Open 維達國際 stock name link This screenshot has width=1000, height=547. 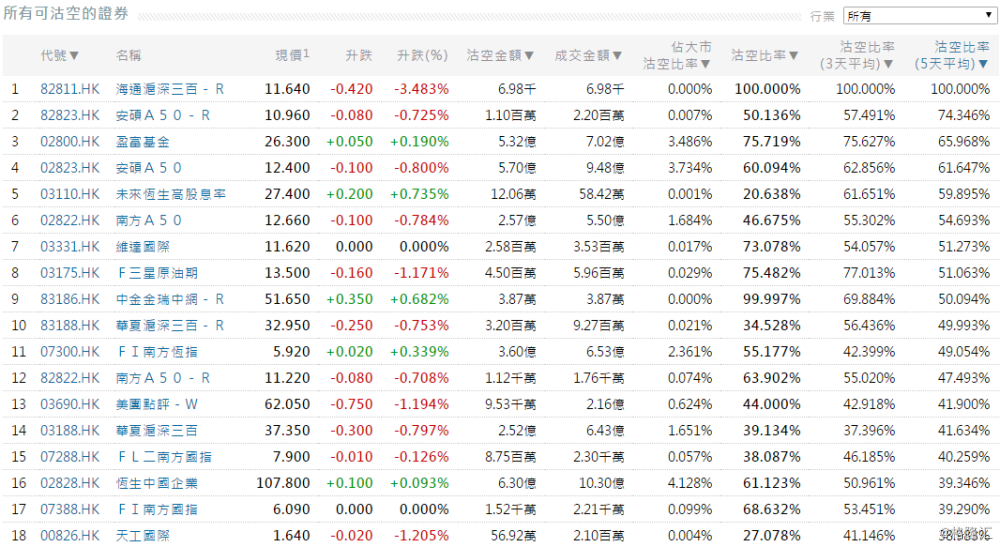[x=143, y=247]
